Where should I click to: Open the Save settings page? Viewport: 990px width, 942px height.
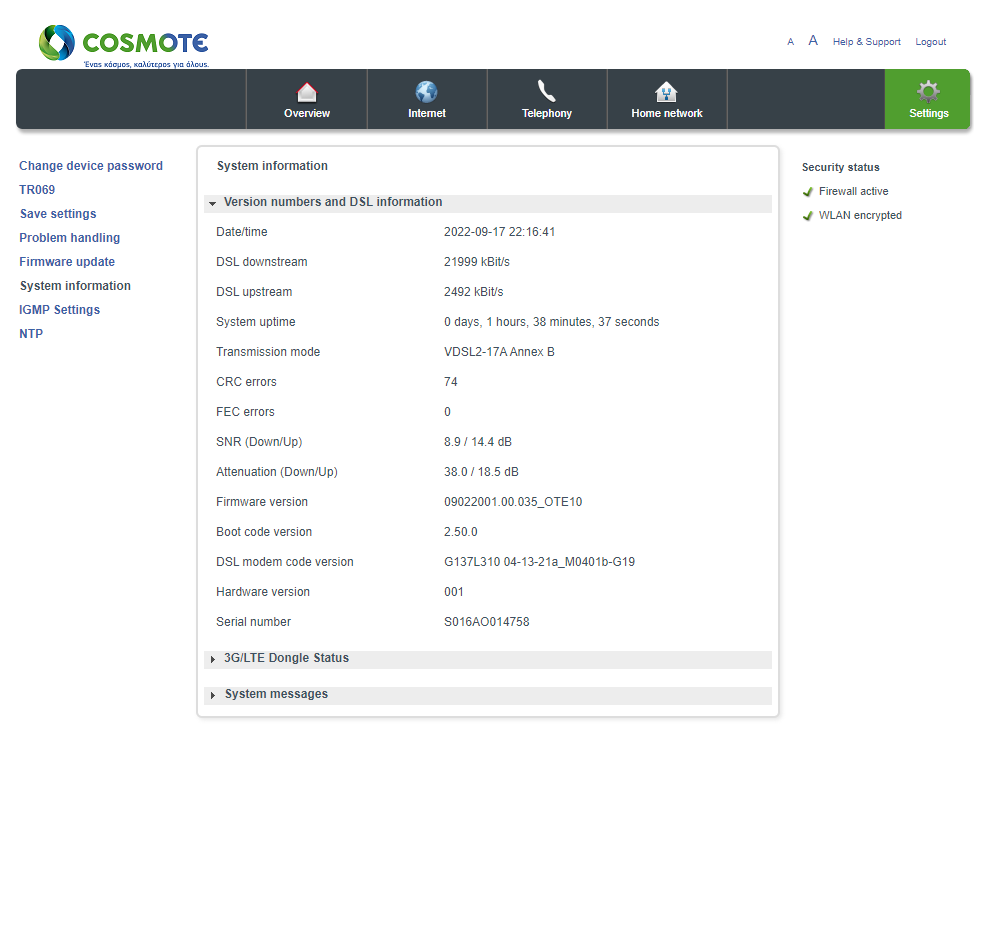click(x=58, y=214)
